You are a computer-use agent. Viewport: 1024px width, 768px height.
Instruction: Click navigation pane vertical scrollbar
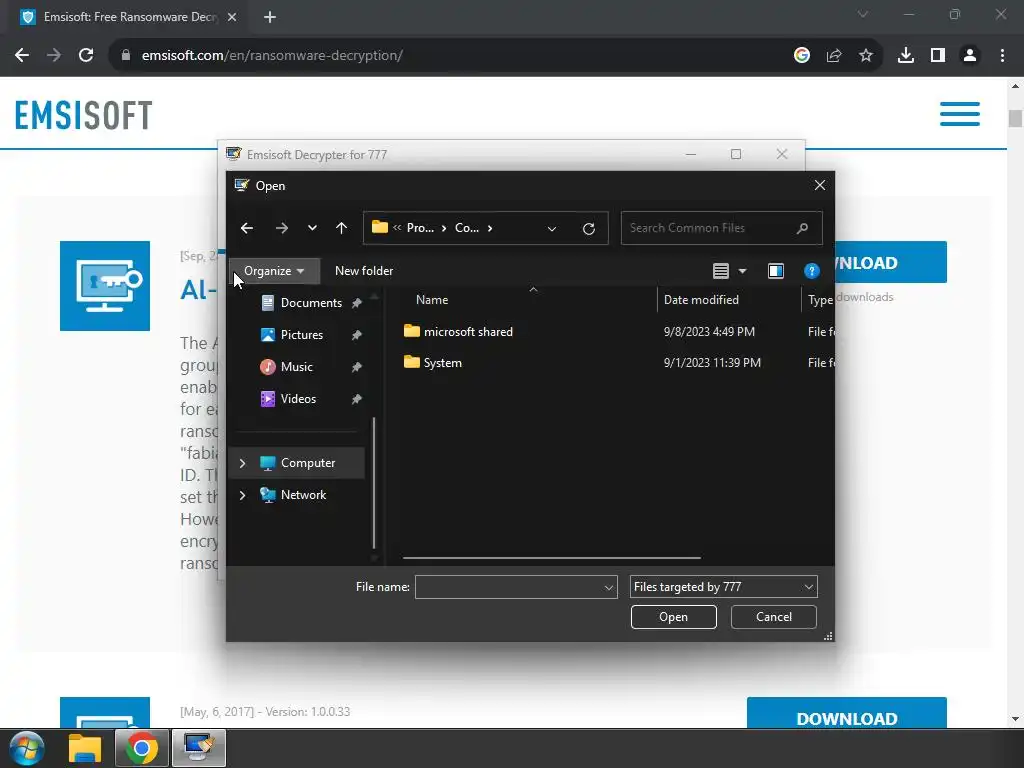click(374, 483)
